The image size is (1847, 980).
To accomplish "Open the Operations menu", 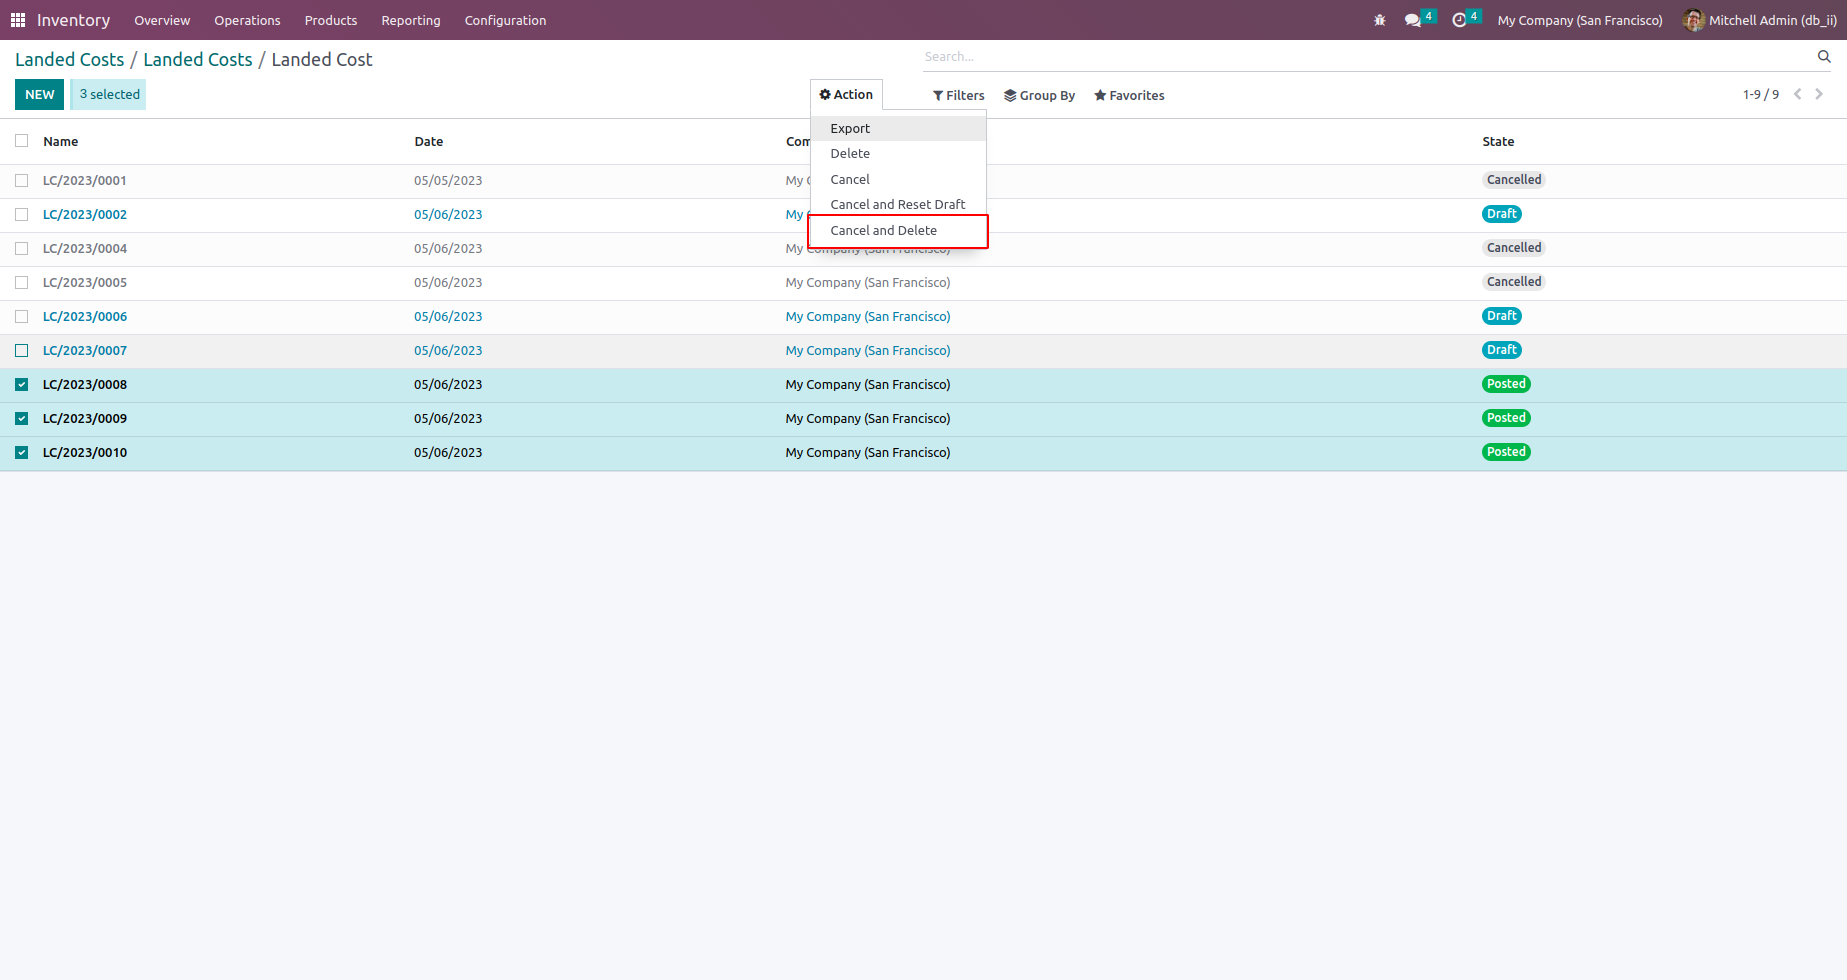I will (x=247, y=20).
